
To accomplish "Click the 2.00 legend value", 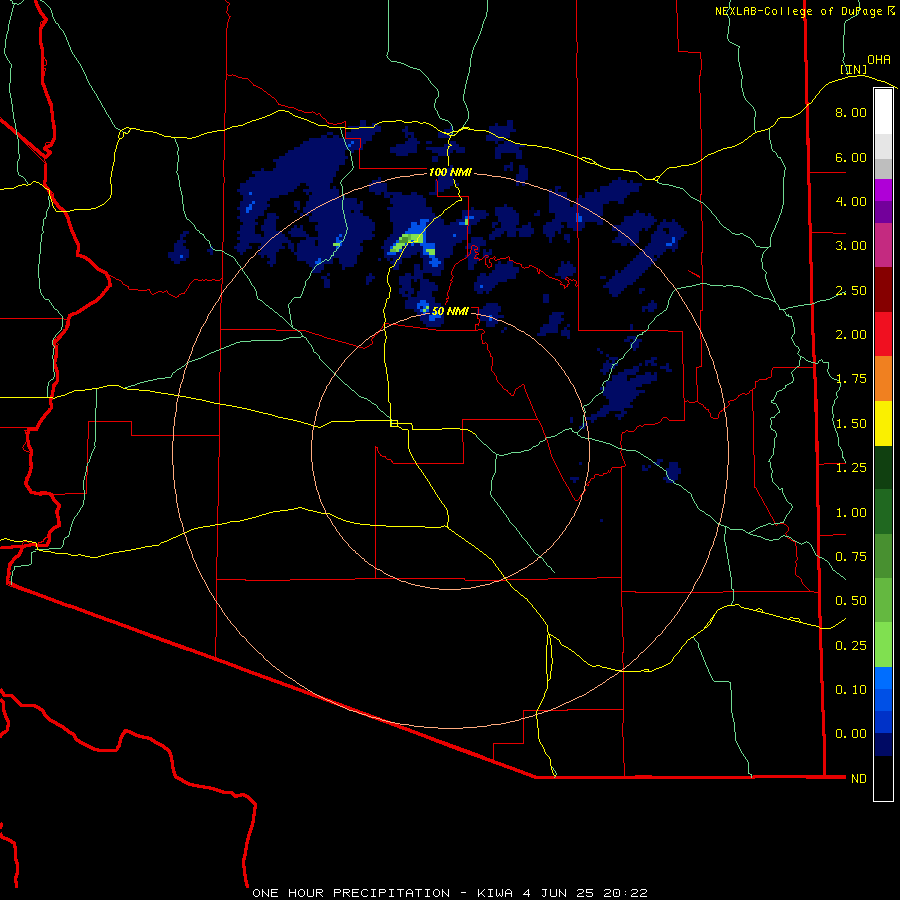I will pyautogui.click(x=851, y=335).
